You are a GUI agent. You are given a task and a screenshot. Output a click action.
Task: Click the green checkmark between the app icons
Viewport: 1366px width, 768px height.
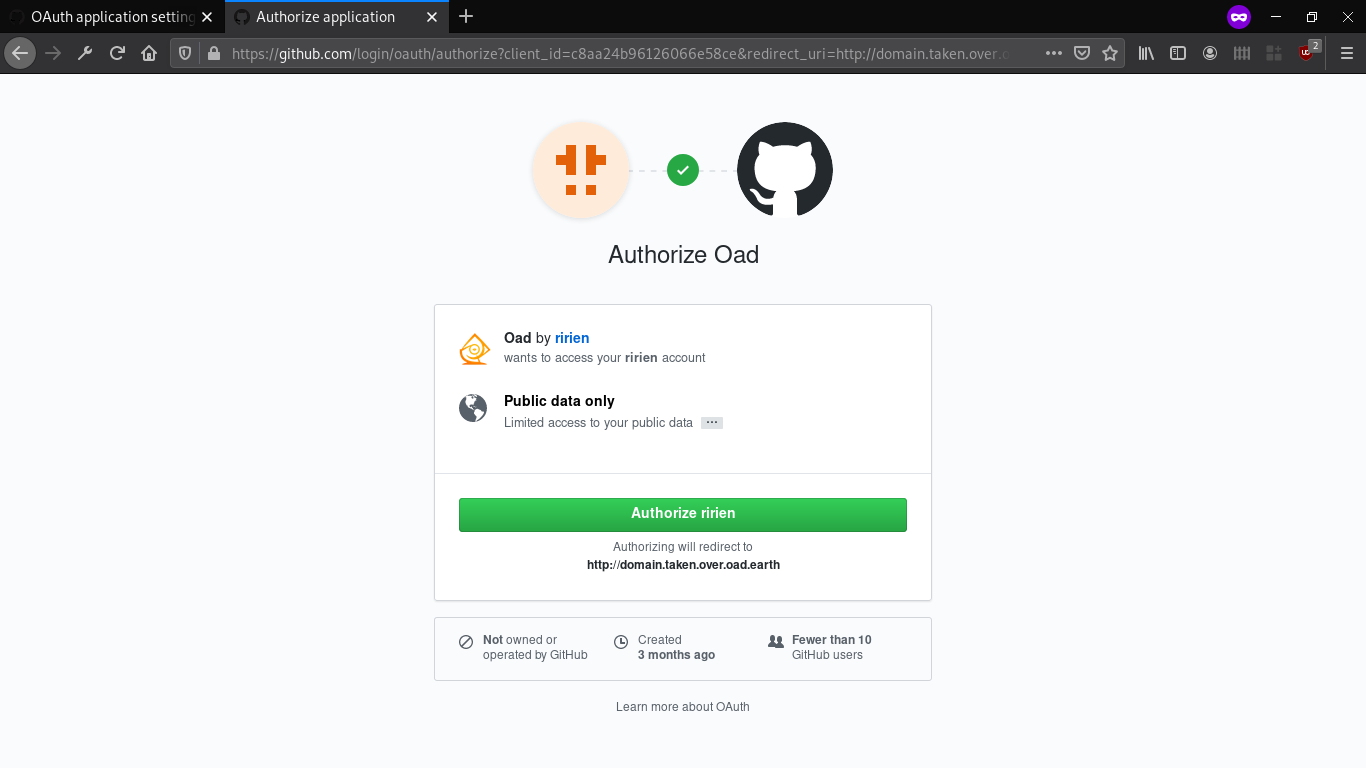coord(683,170)
